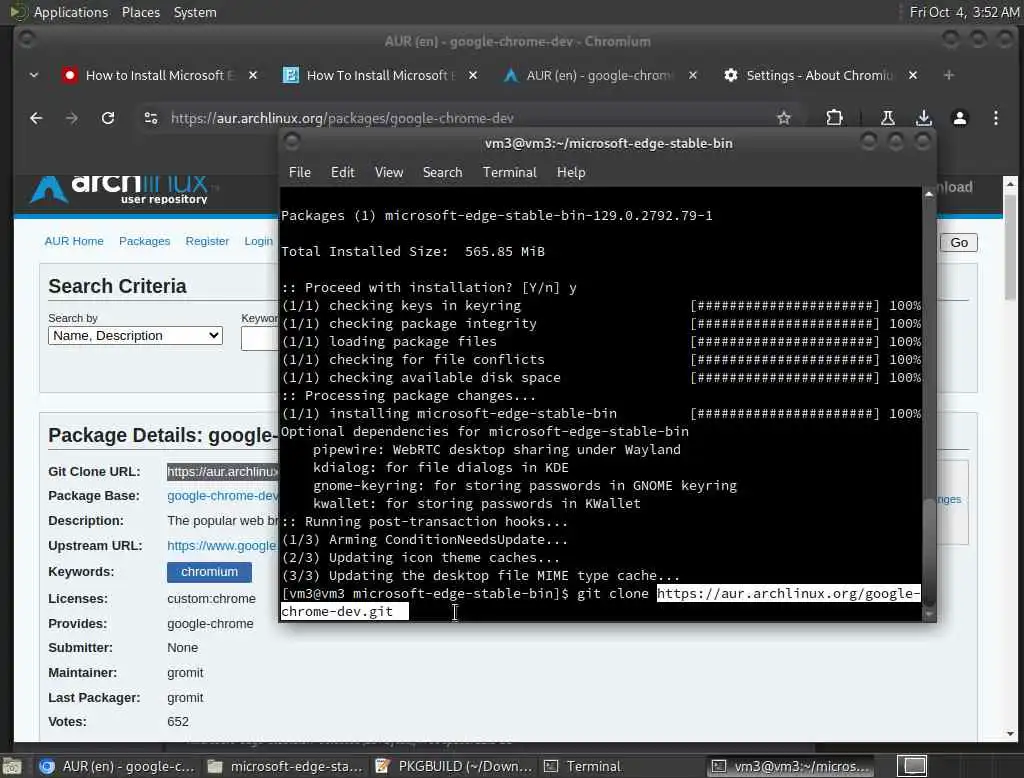Close the first How to Install Microsoft tab
This screenshot has height=778, width=1024.
point(253,76)
